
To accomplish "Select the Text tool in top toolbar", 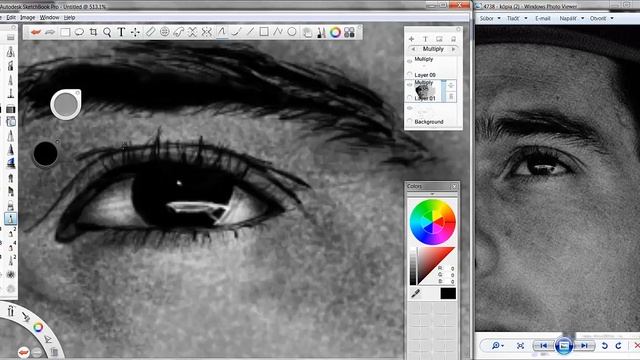I will click(x=121, y=32).
